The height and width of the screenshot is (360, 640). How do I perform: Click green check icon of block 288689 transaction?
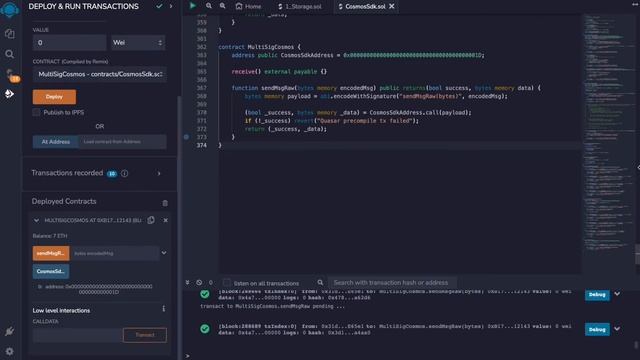[205, 329]
